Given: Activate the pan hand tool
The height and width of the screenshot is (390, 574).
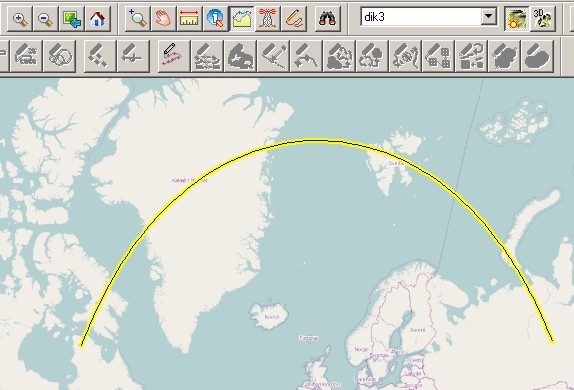Looking at the screenshot, I should tap(163, 18).
